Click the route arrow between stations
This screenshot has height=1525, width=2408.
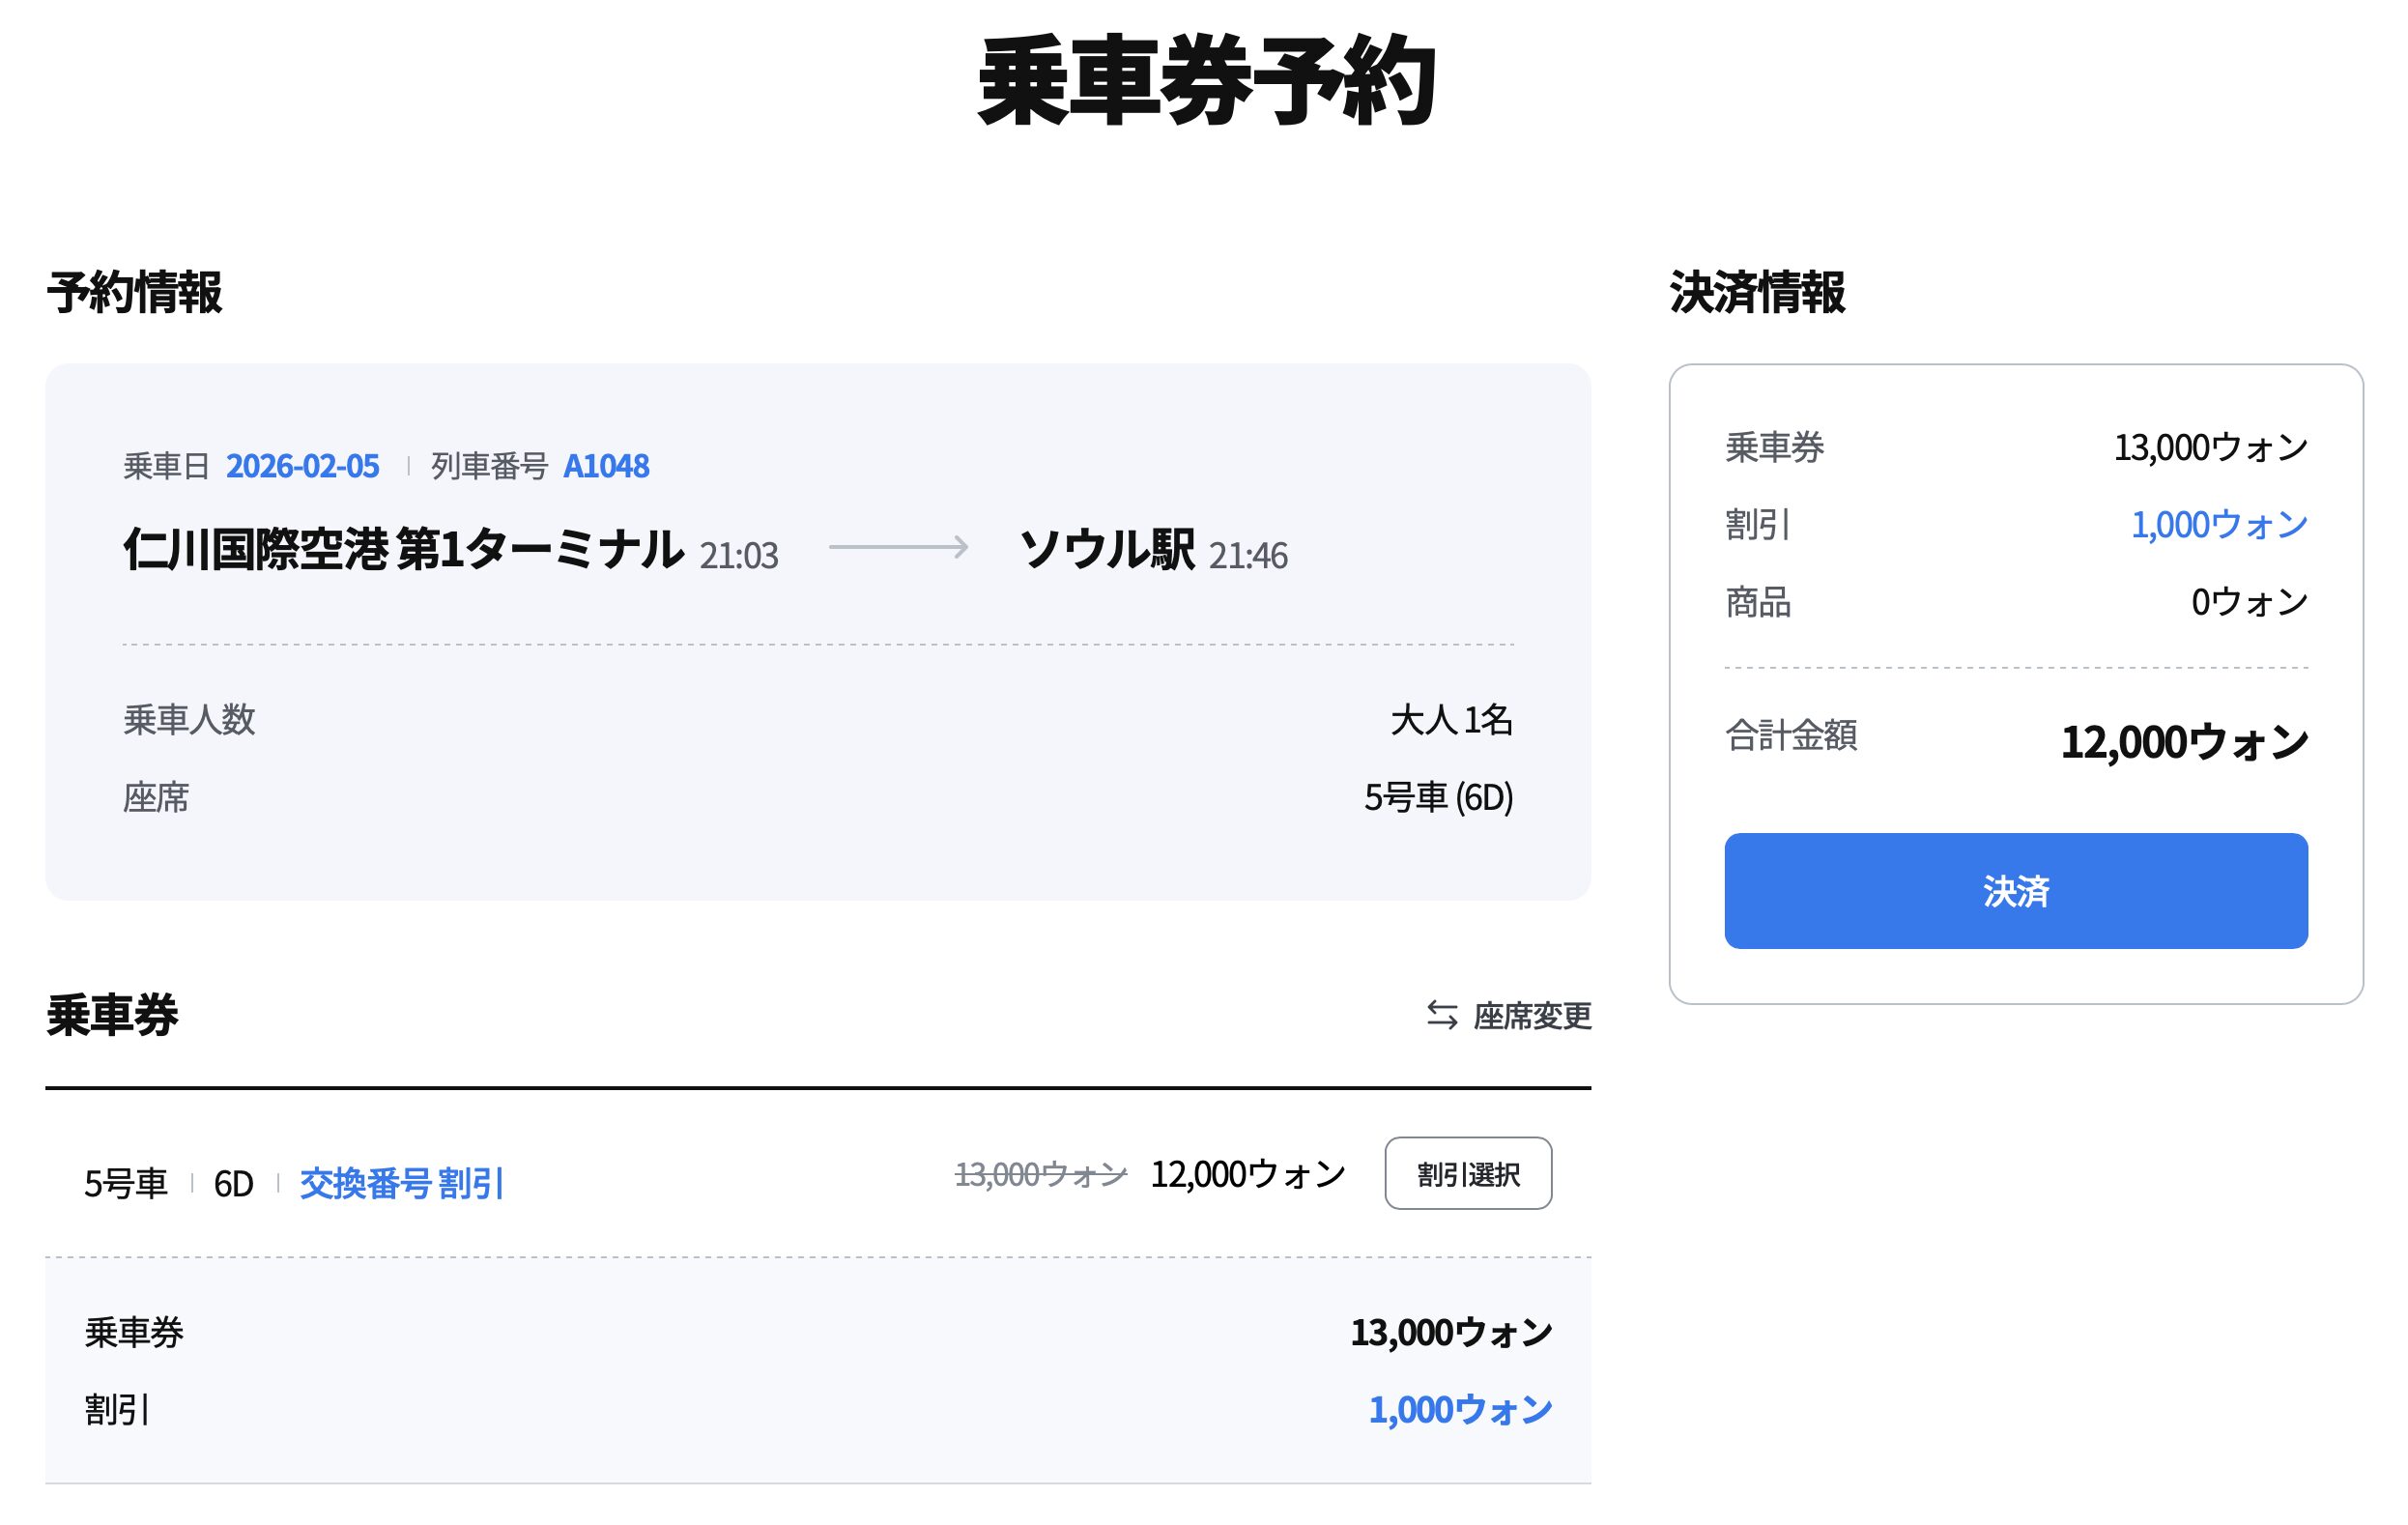click(x=898, y=547)
